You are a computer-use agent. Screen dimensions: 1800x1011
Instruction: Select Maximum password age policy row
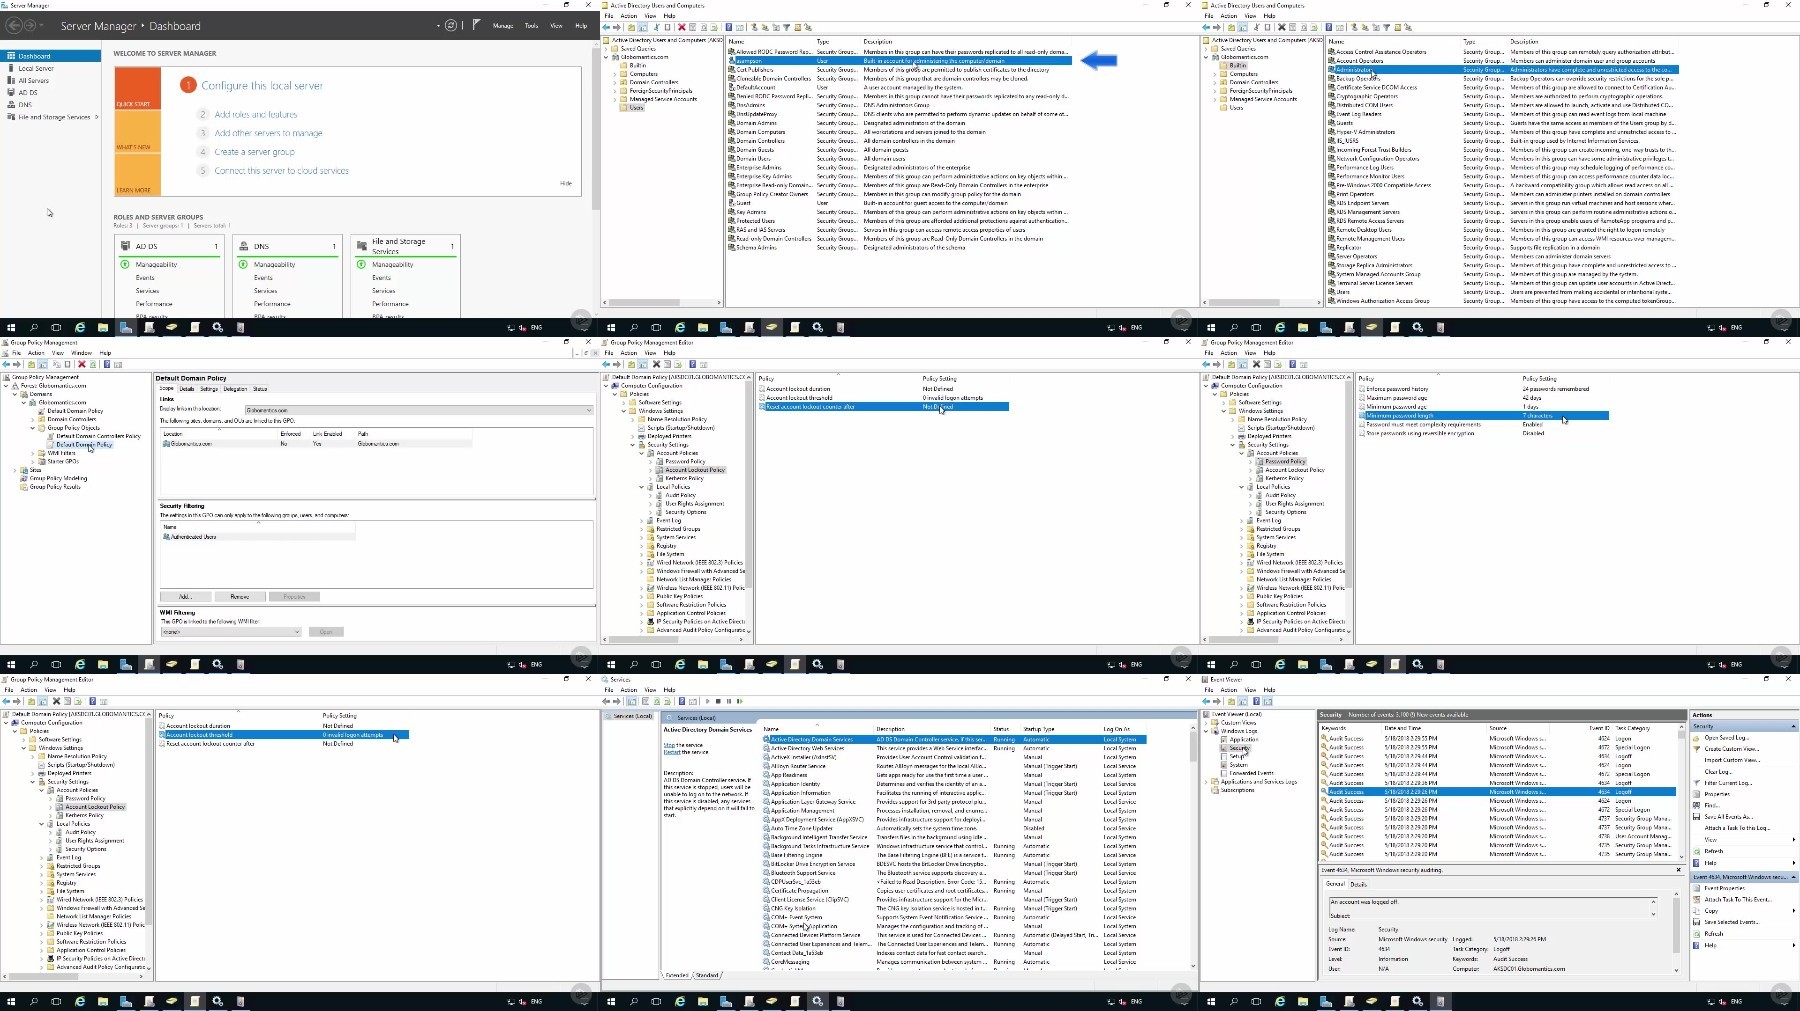point(1483,398)
